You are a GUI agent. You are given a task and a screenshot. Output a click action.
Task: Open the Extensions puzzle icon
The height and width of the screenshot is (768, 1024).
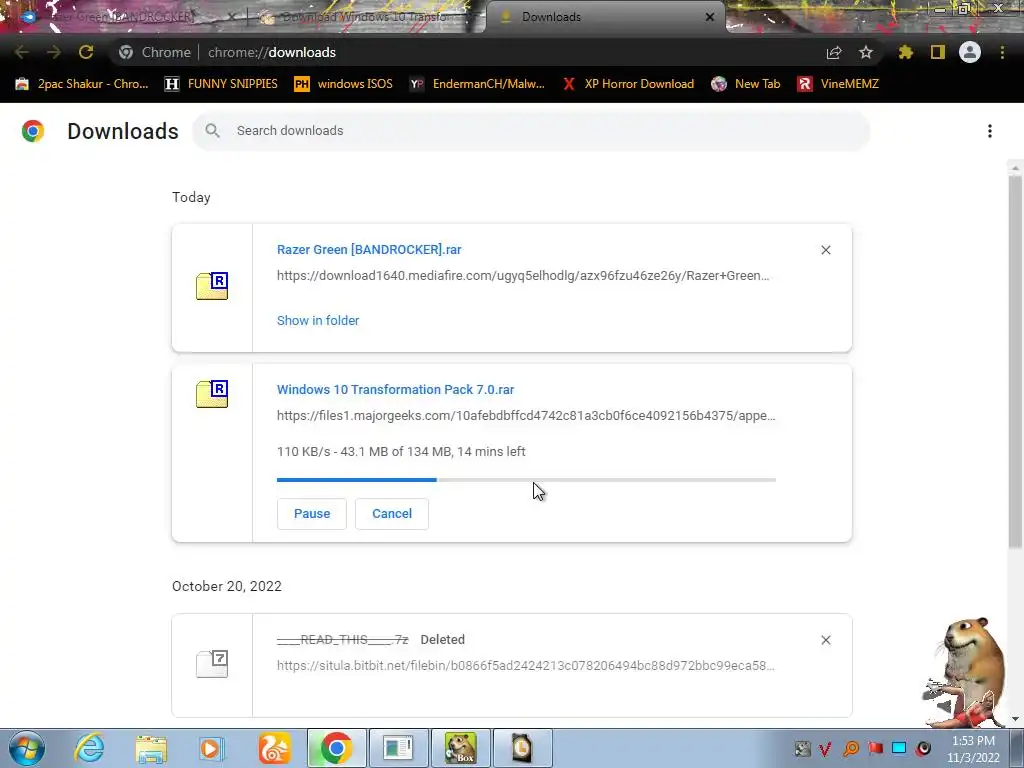click(x=906, y=52)
